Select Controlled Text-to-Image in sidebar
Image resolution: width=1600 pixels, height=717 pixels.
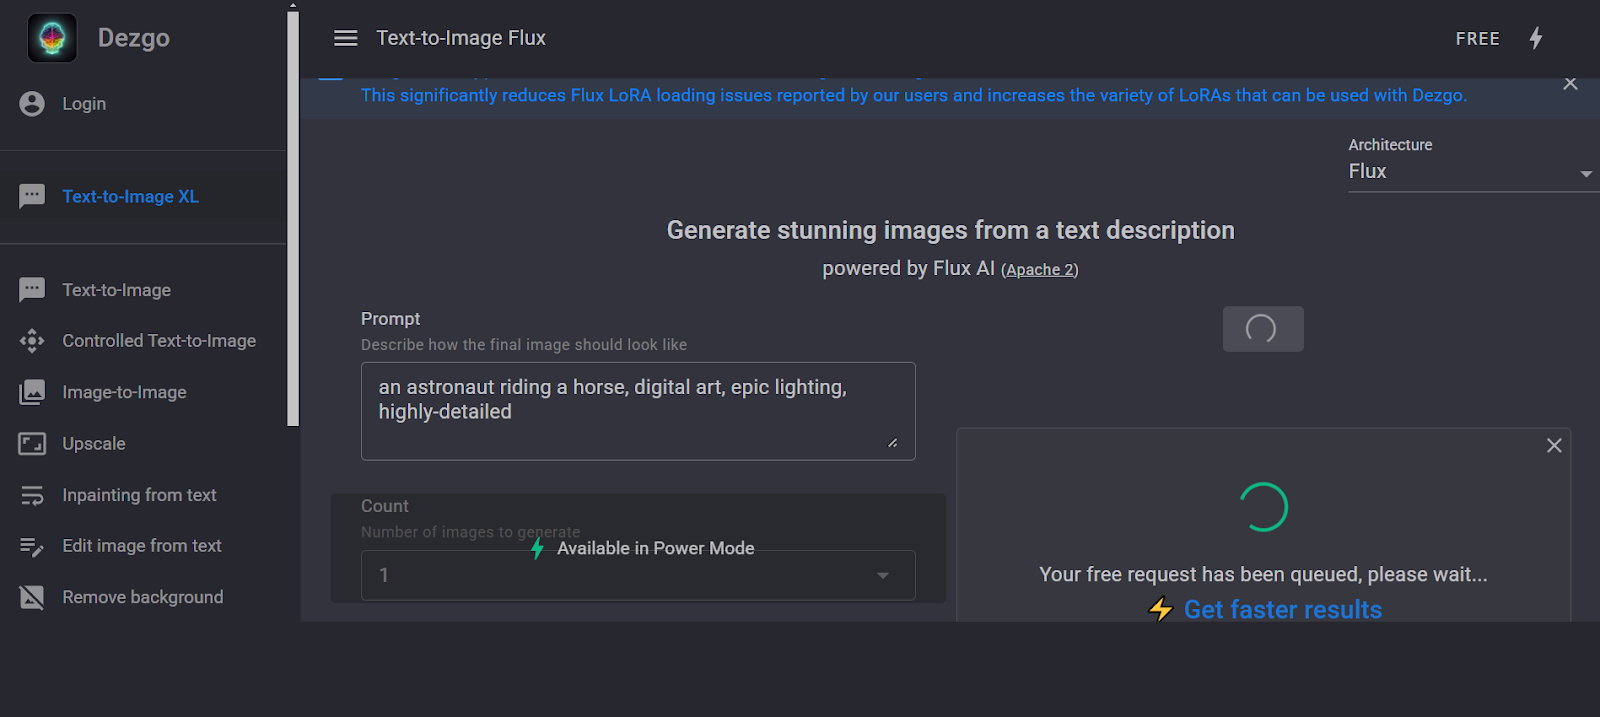pyautogui.click(x=159, y=341)
